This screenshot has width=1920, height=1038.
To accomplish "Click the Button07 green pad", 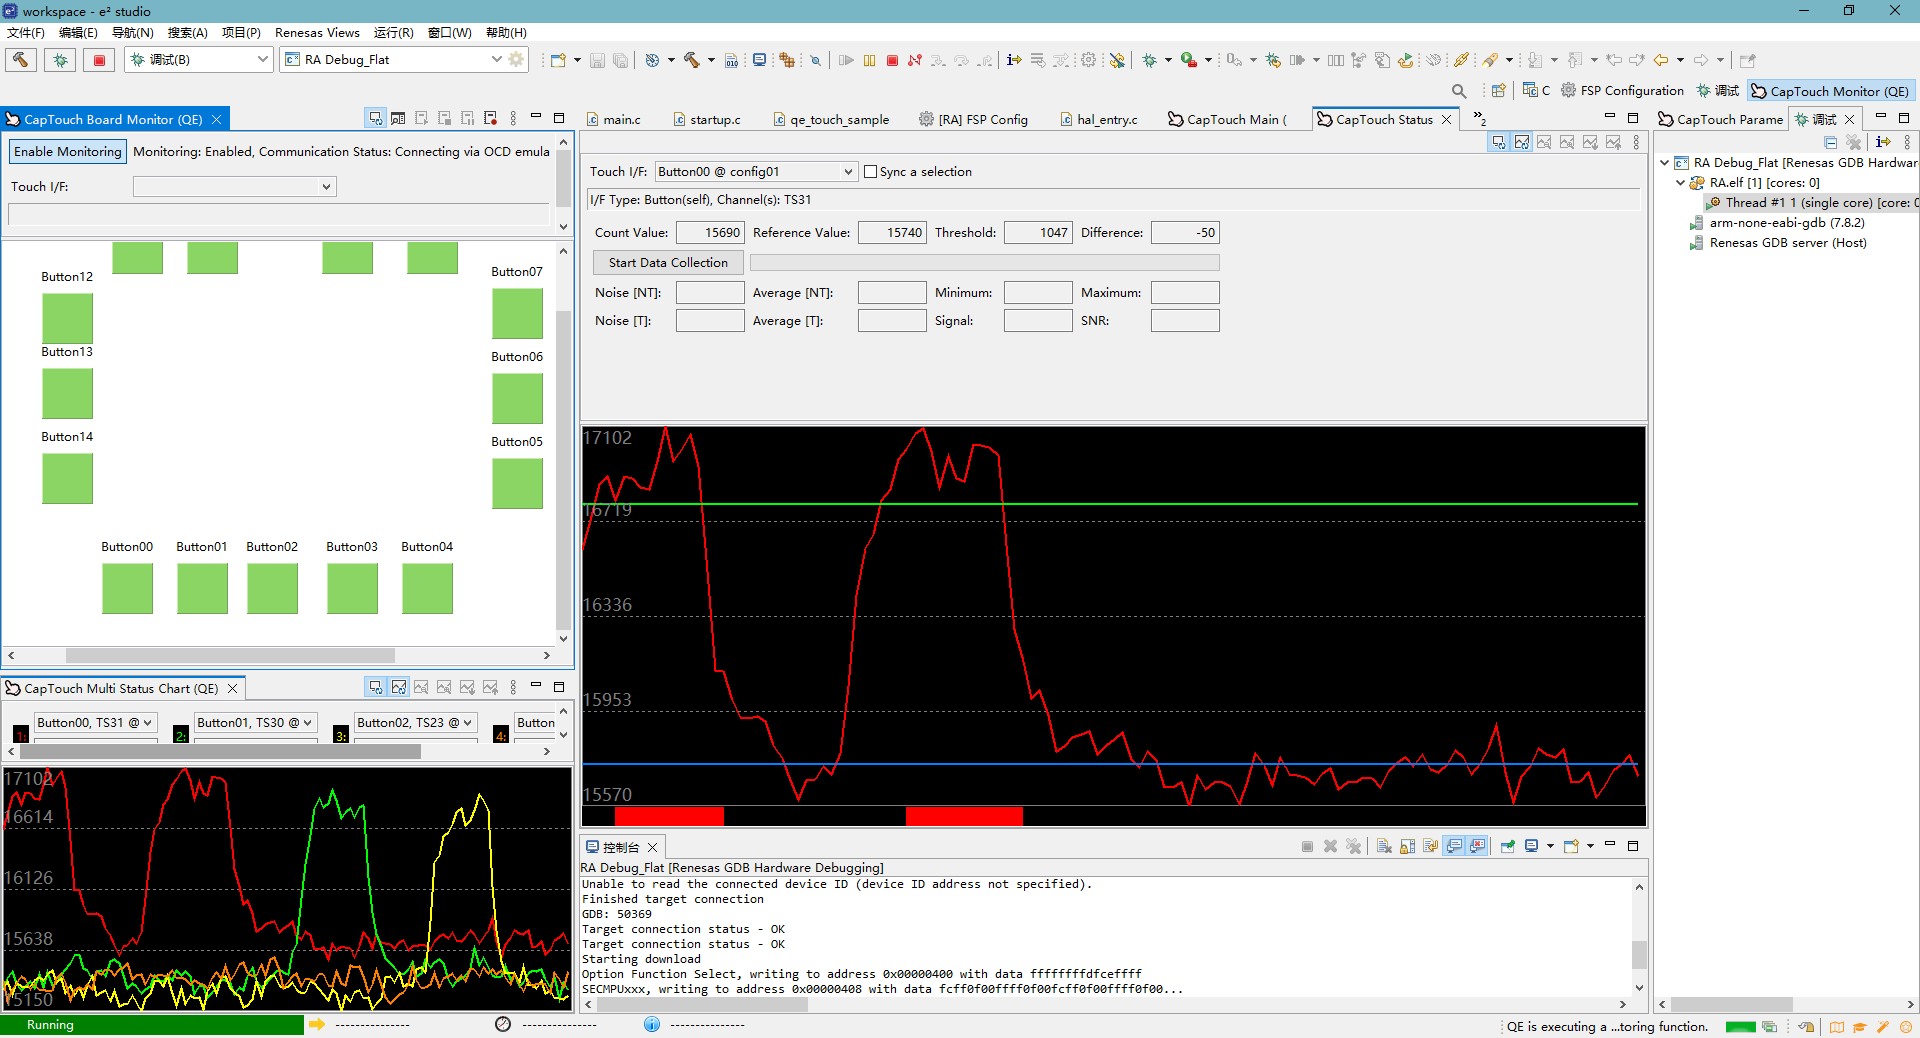I will (517, 313).
